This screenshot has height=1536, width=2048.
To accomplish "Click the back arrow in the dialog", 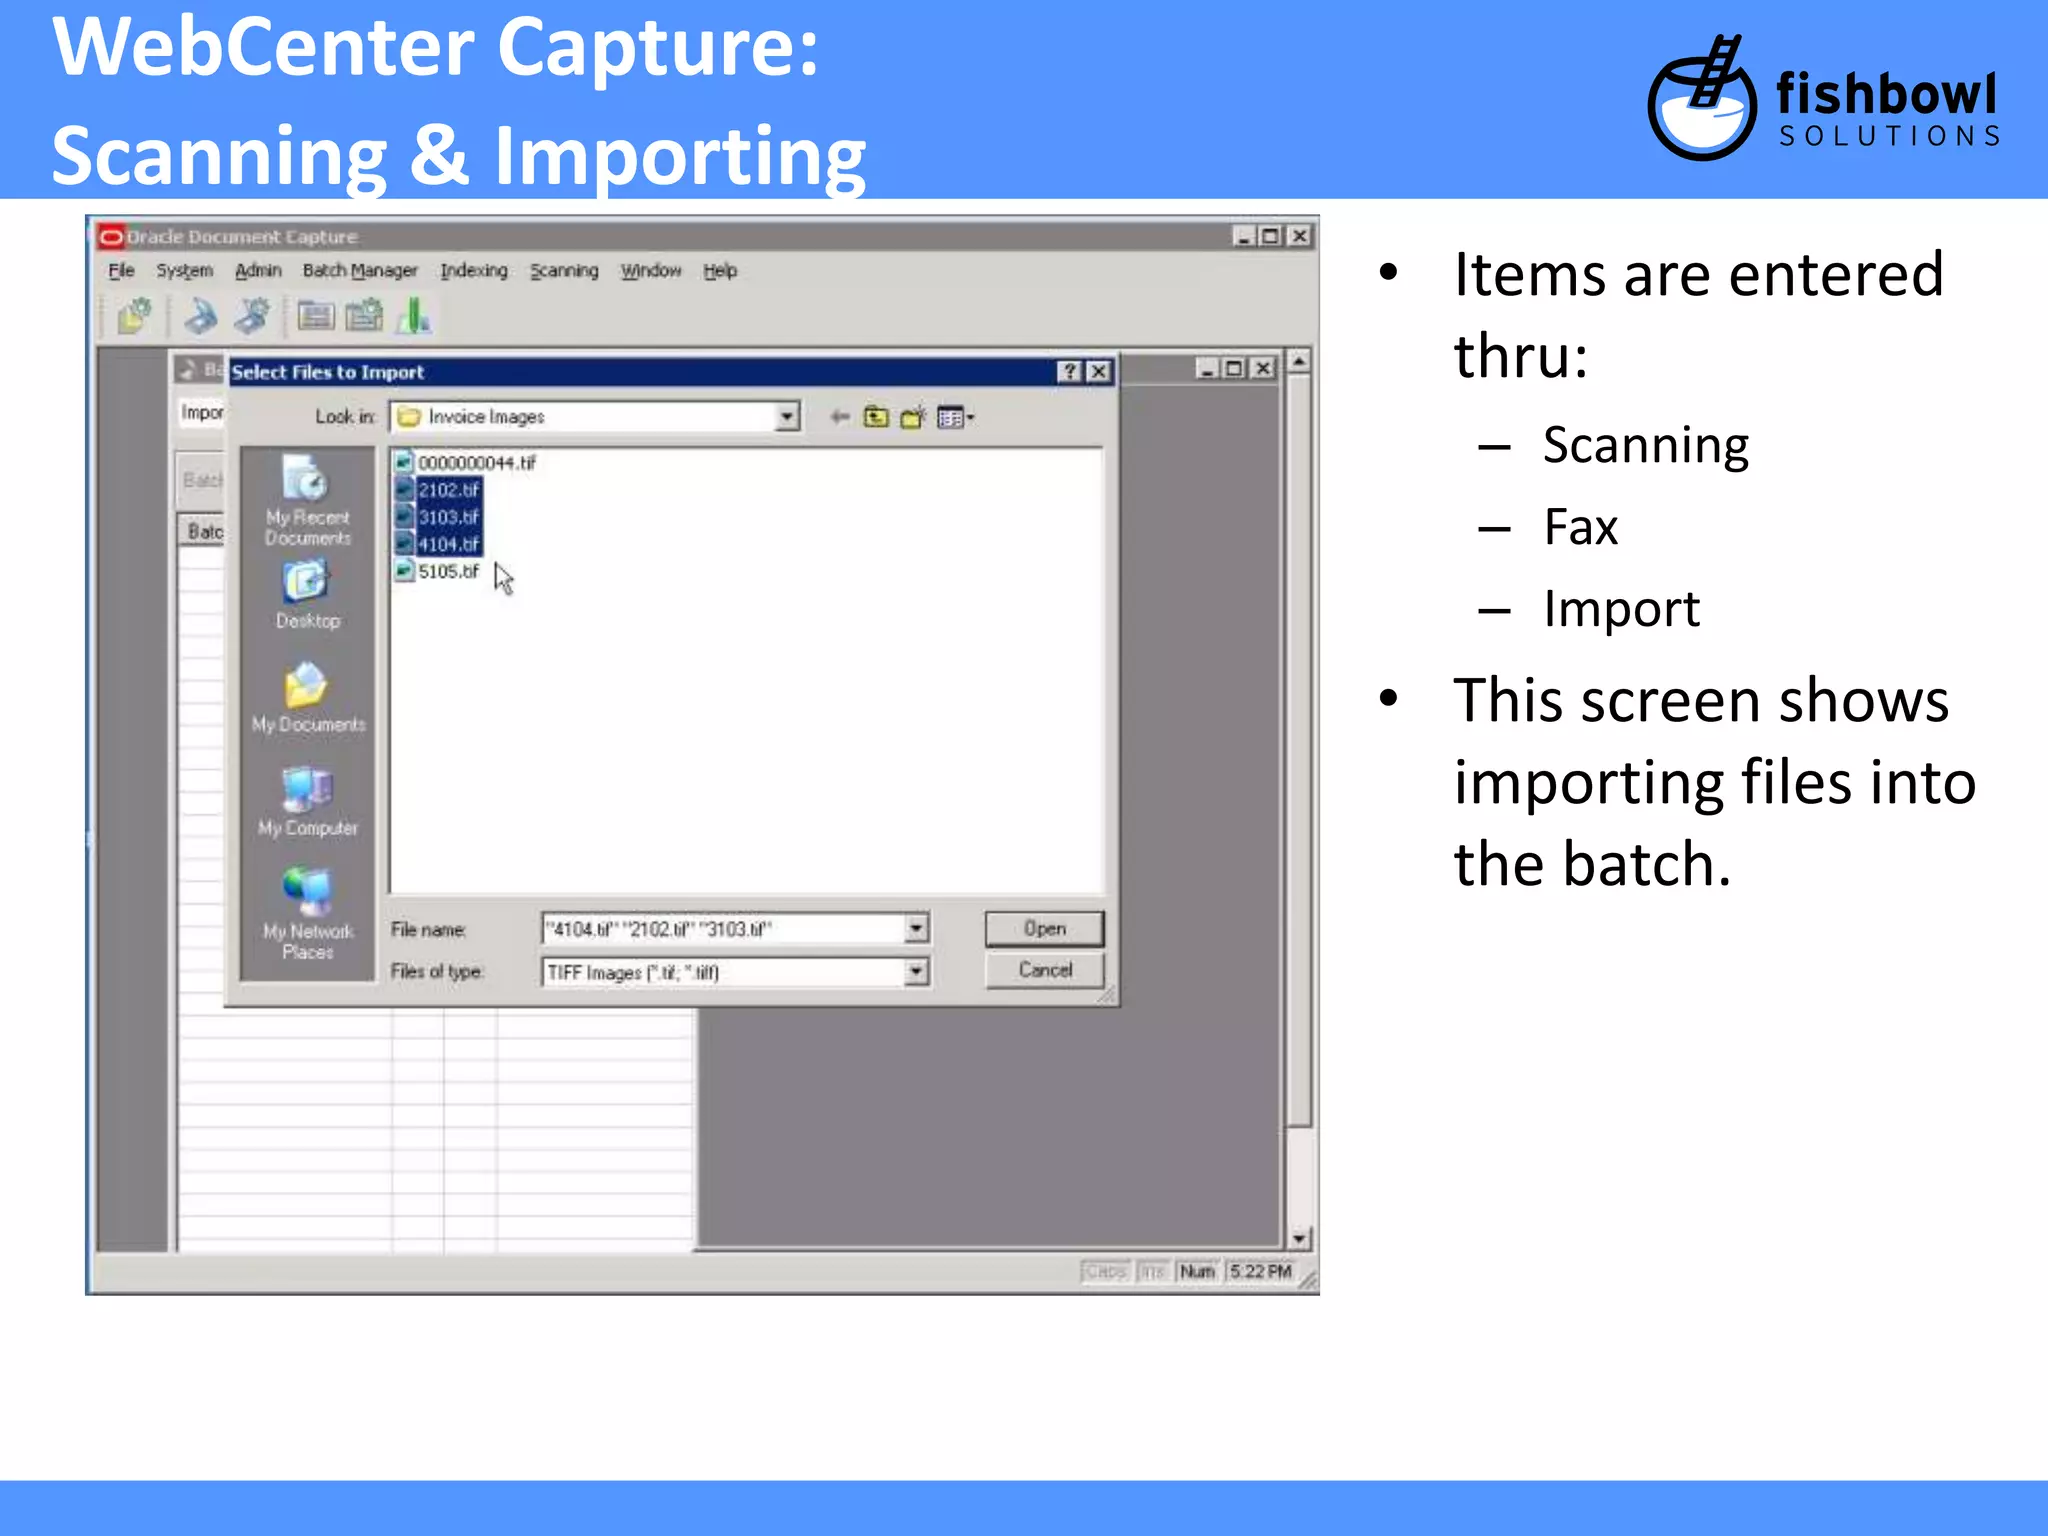I will (839, 417).
